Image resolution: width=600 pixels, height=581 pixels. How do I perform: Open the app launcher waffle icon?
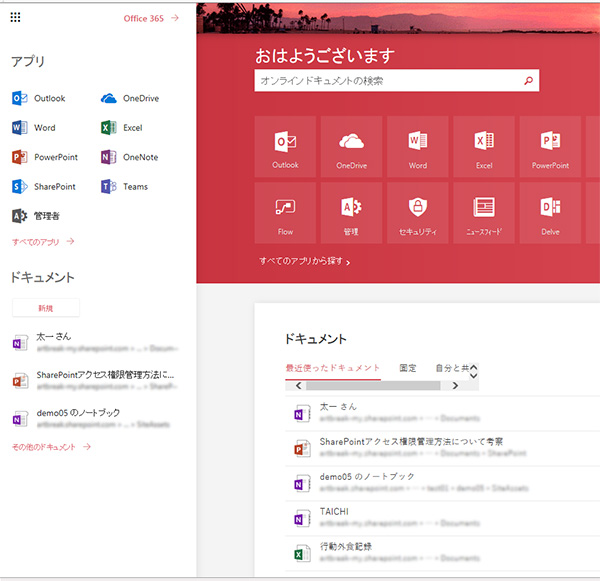15,17
